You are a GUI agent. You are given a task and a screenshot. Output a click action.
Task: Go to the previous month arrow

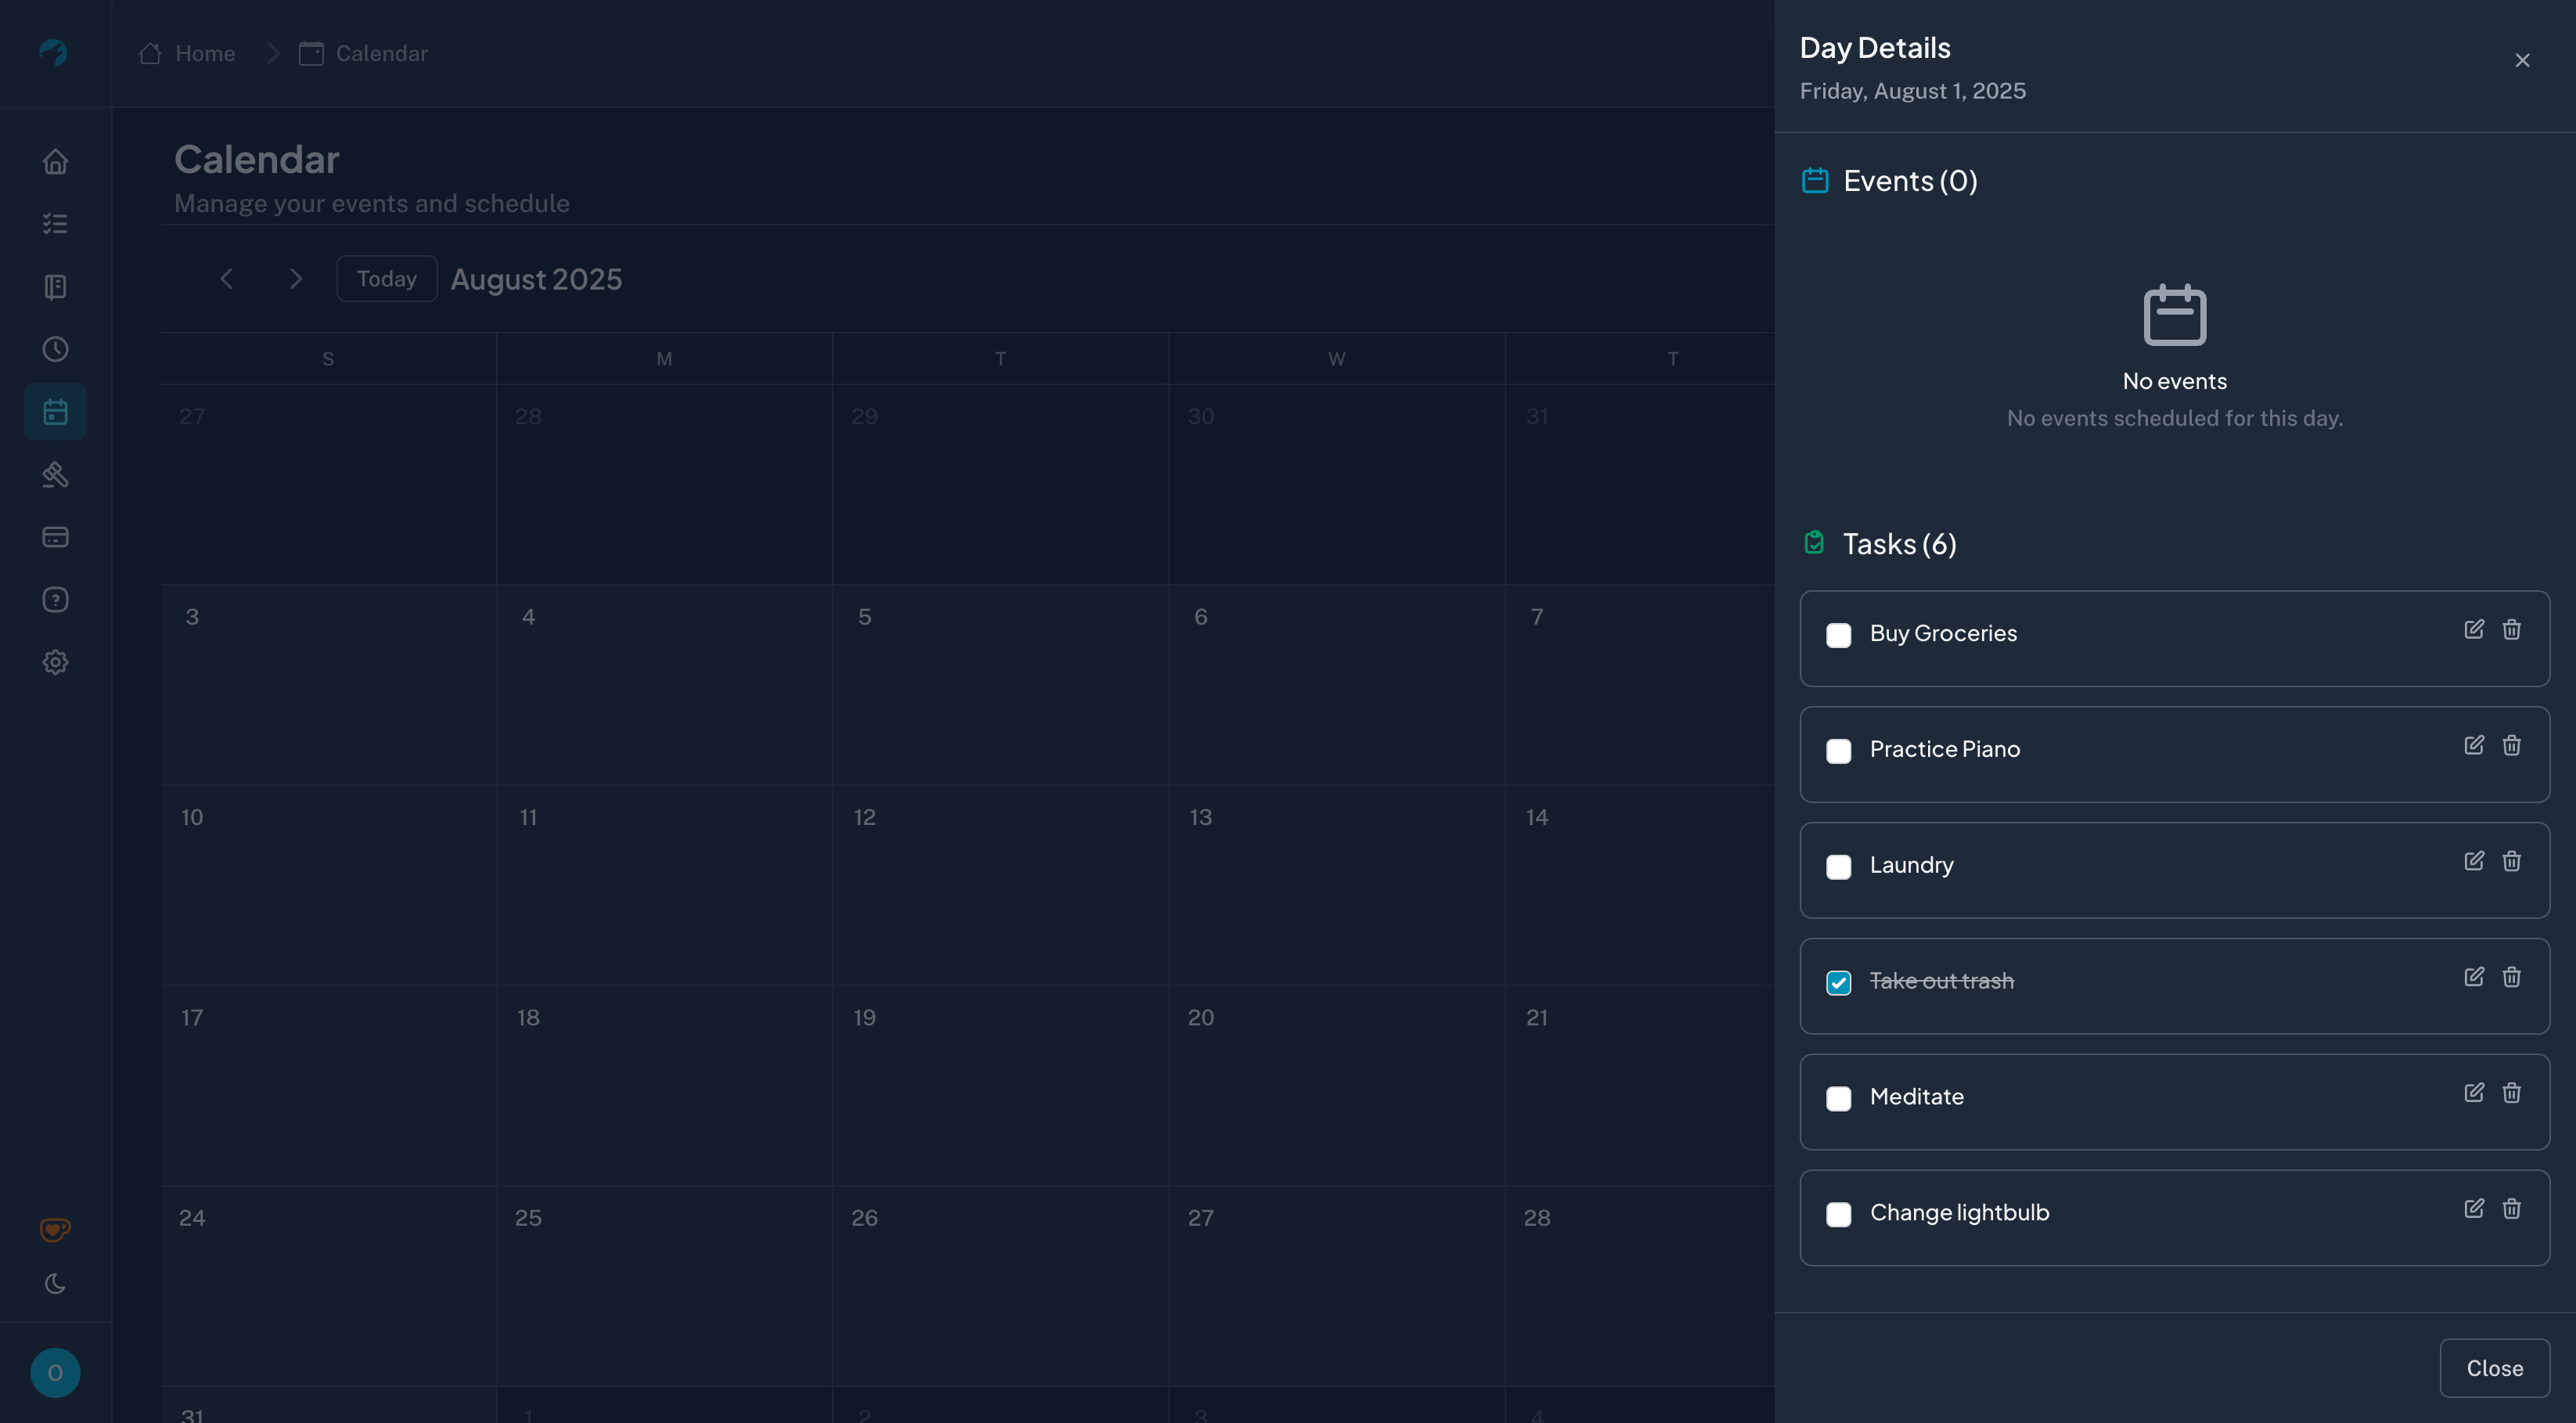(x=227, y=279)
